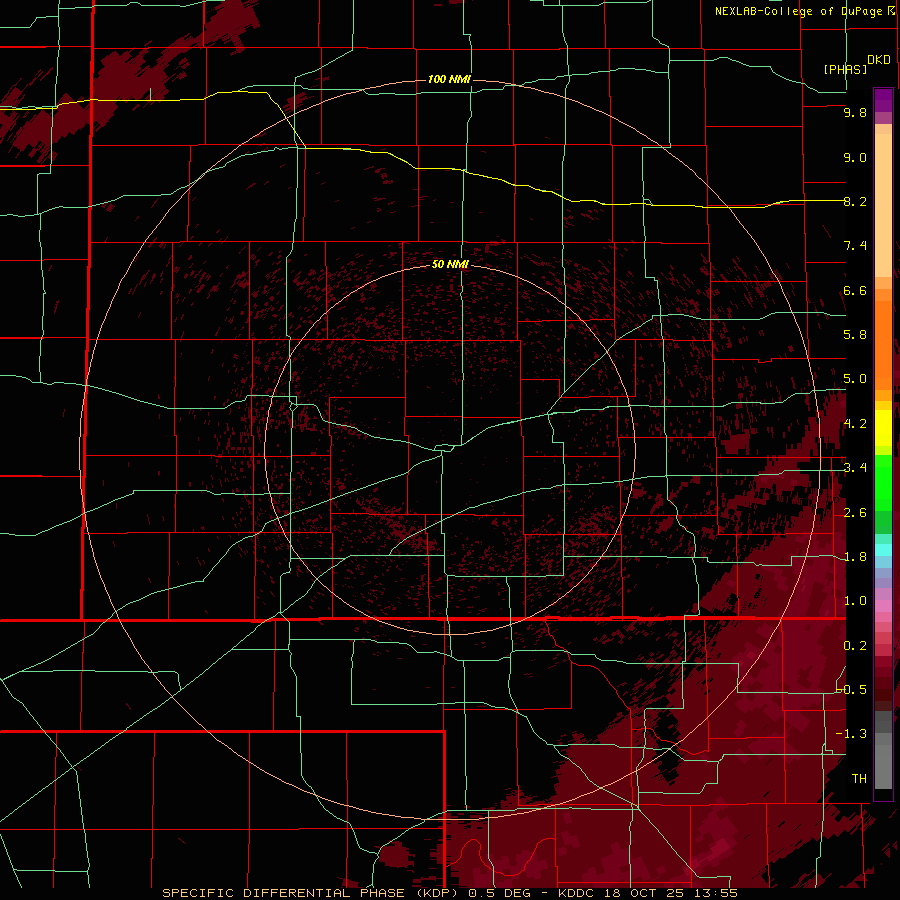Click the 100 NMI range ring label
Image resolution: width=900 pixels, height=900 pixels.
pos(449,79)
